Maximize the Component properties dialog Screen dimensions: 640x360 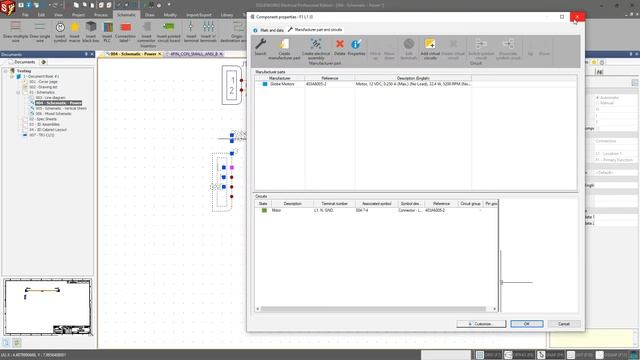562,17
